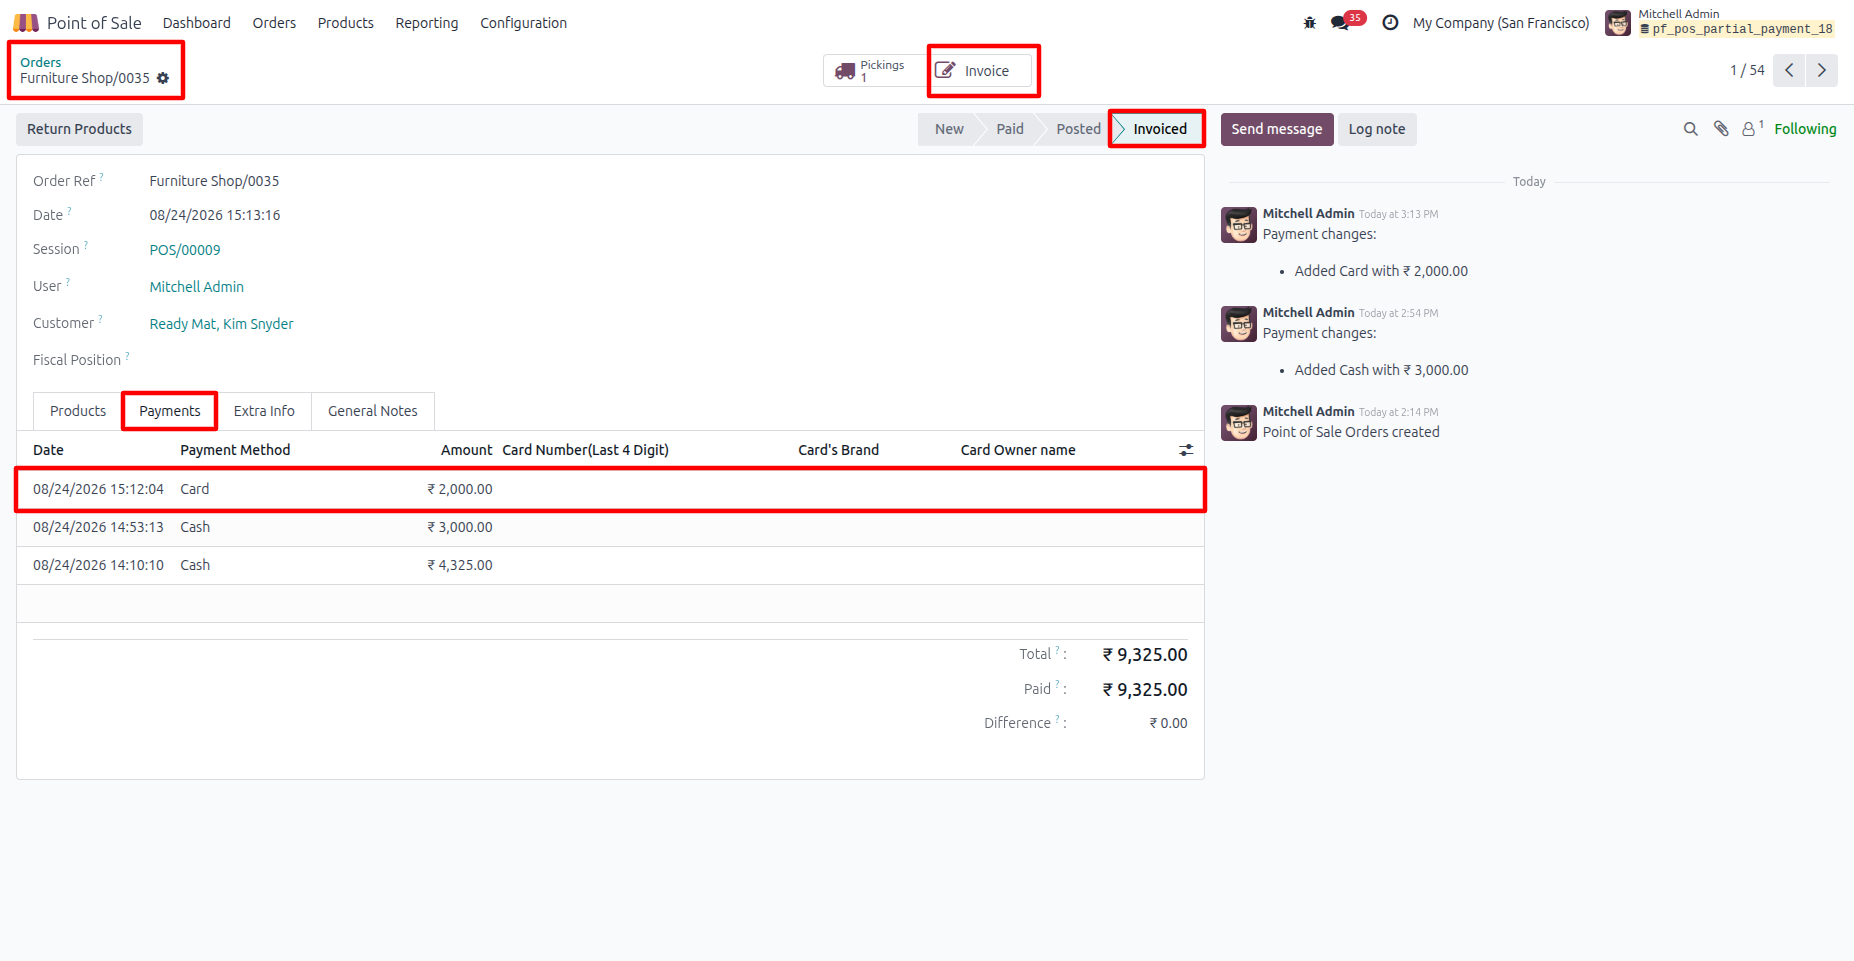
Task: Select the Card payment row of ₹ 2,000.00
Action: pos(610,489)
